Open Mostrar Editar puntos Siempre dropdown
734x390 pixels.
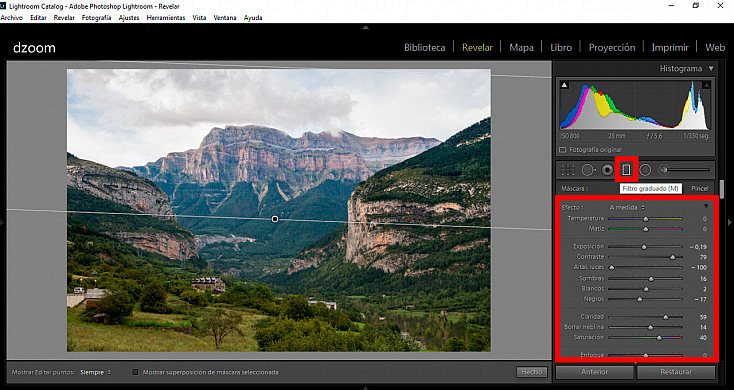coord(95,372)
